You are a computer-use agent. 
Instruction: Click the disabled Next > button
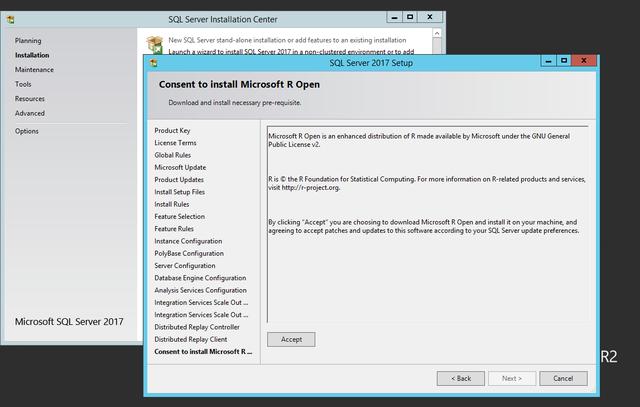pyautogui.click(x=512, y=378)
